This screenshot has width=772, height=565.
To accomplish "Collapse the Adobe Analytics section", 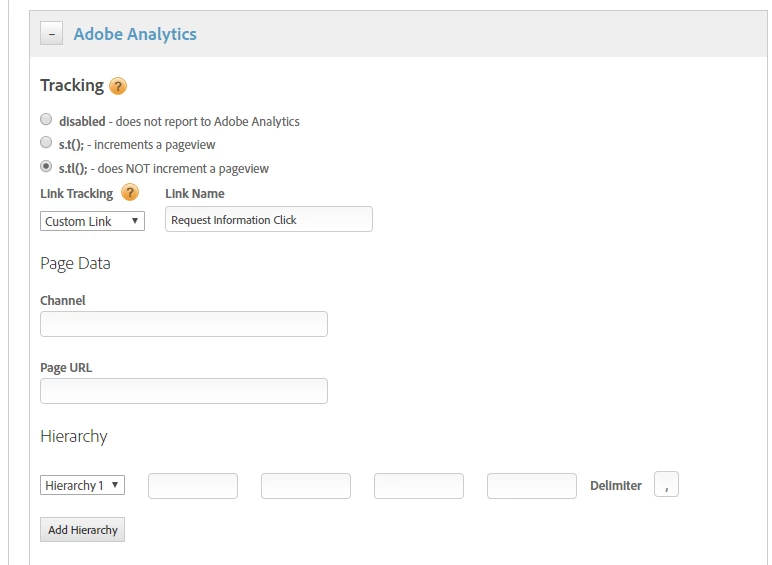I will click(51, 33).
